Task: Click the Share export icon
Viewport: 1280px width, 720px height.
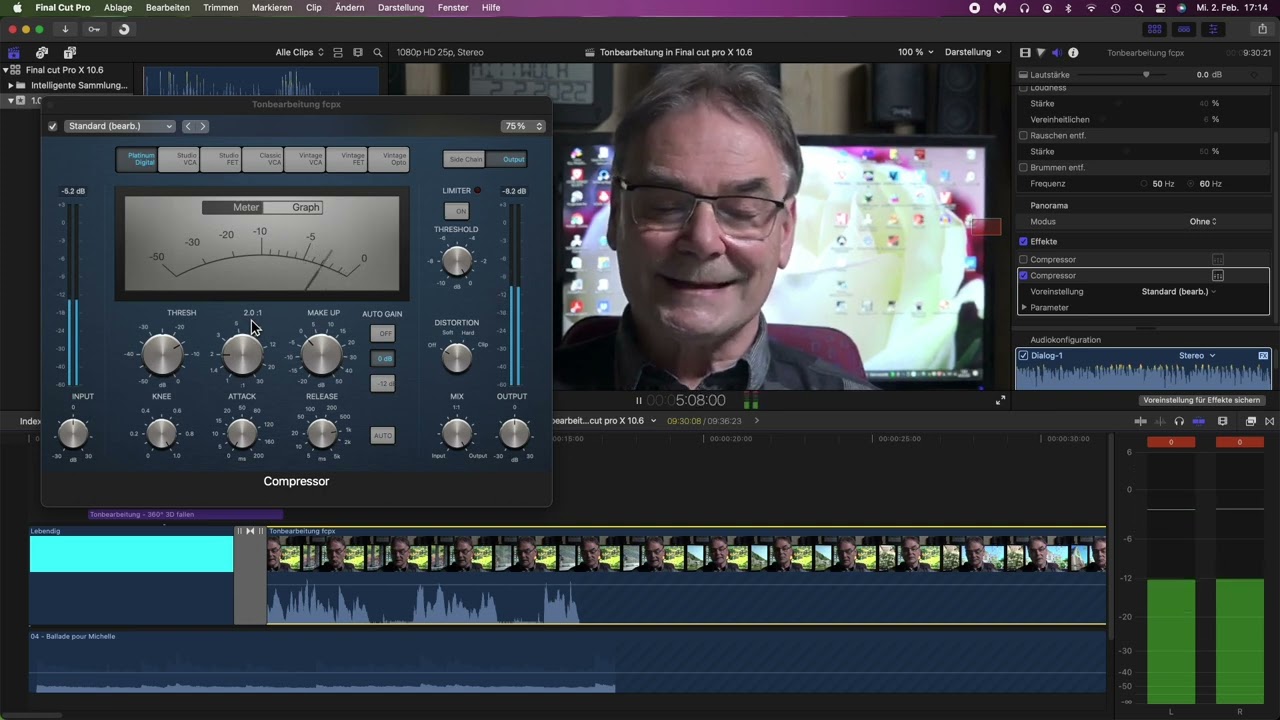Action: click(1262, 29)
